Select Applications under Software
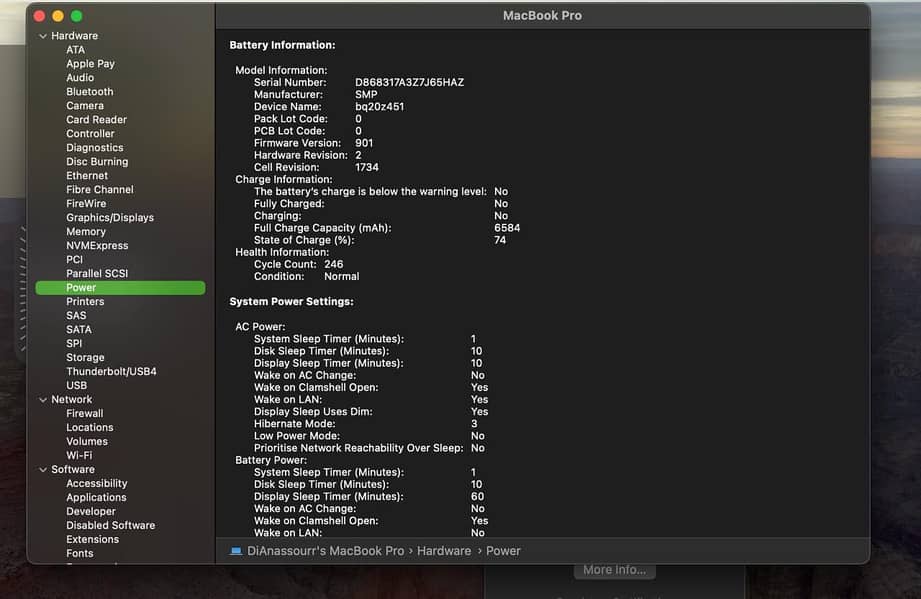 [96, 498]
